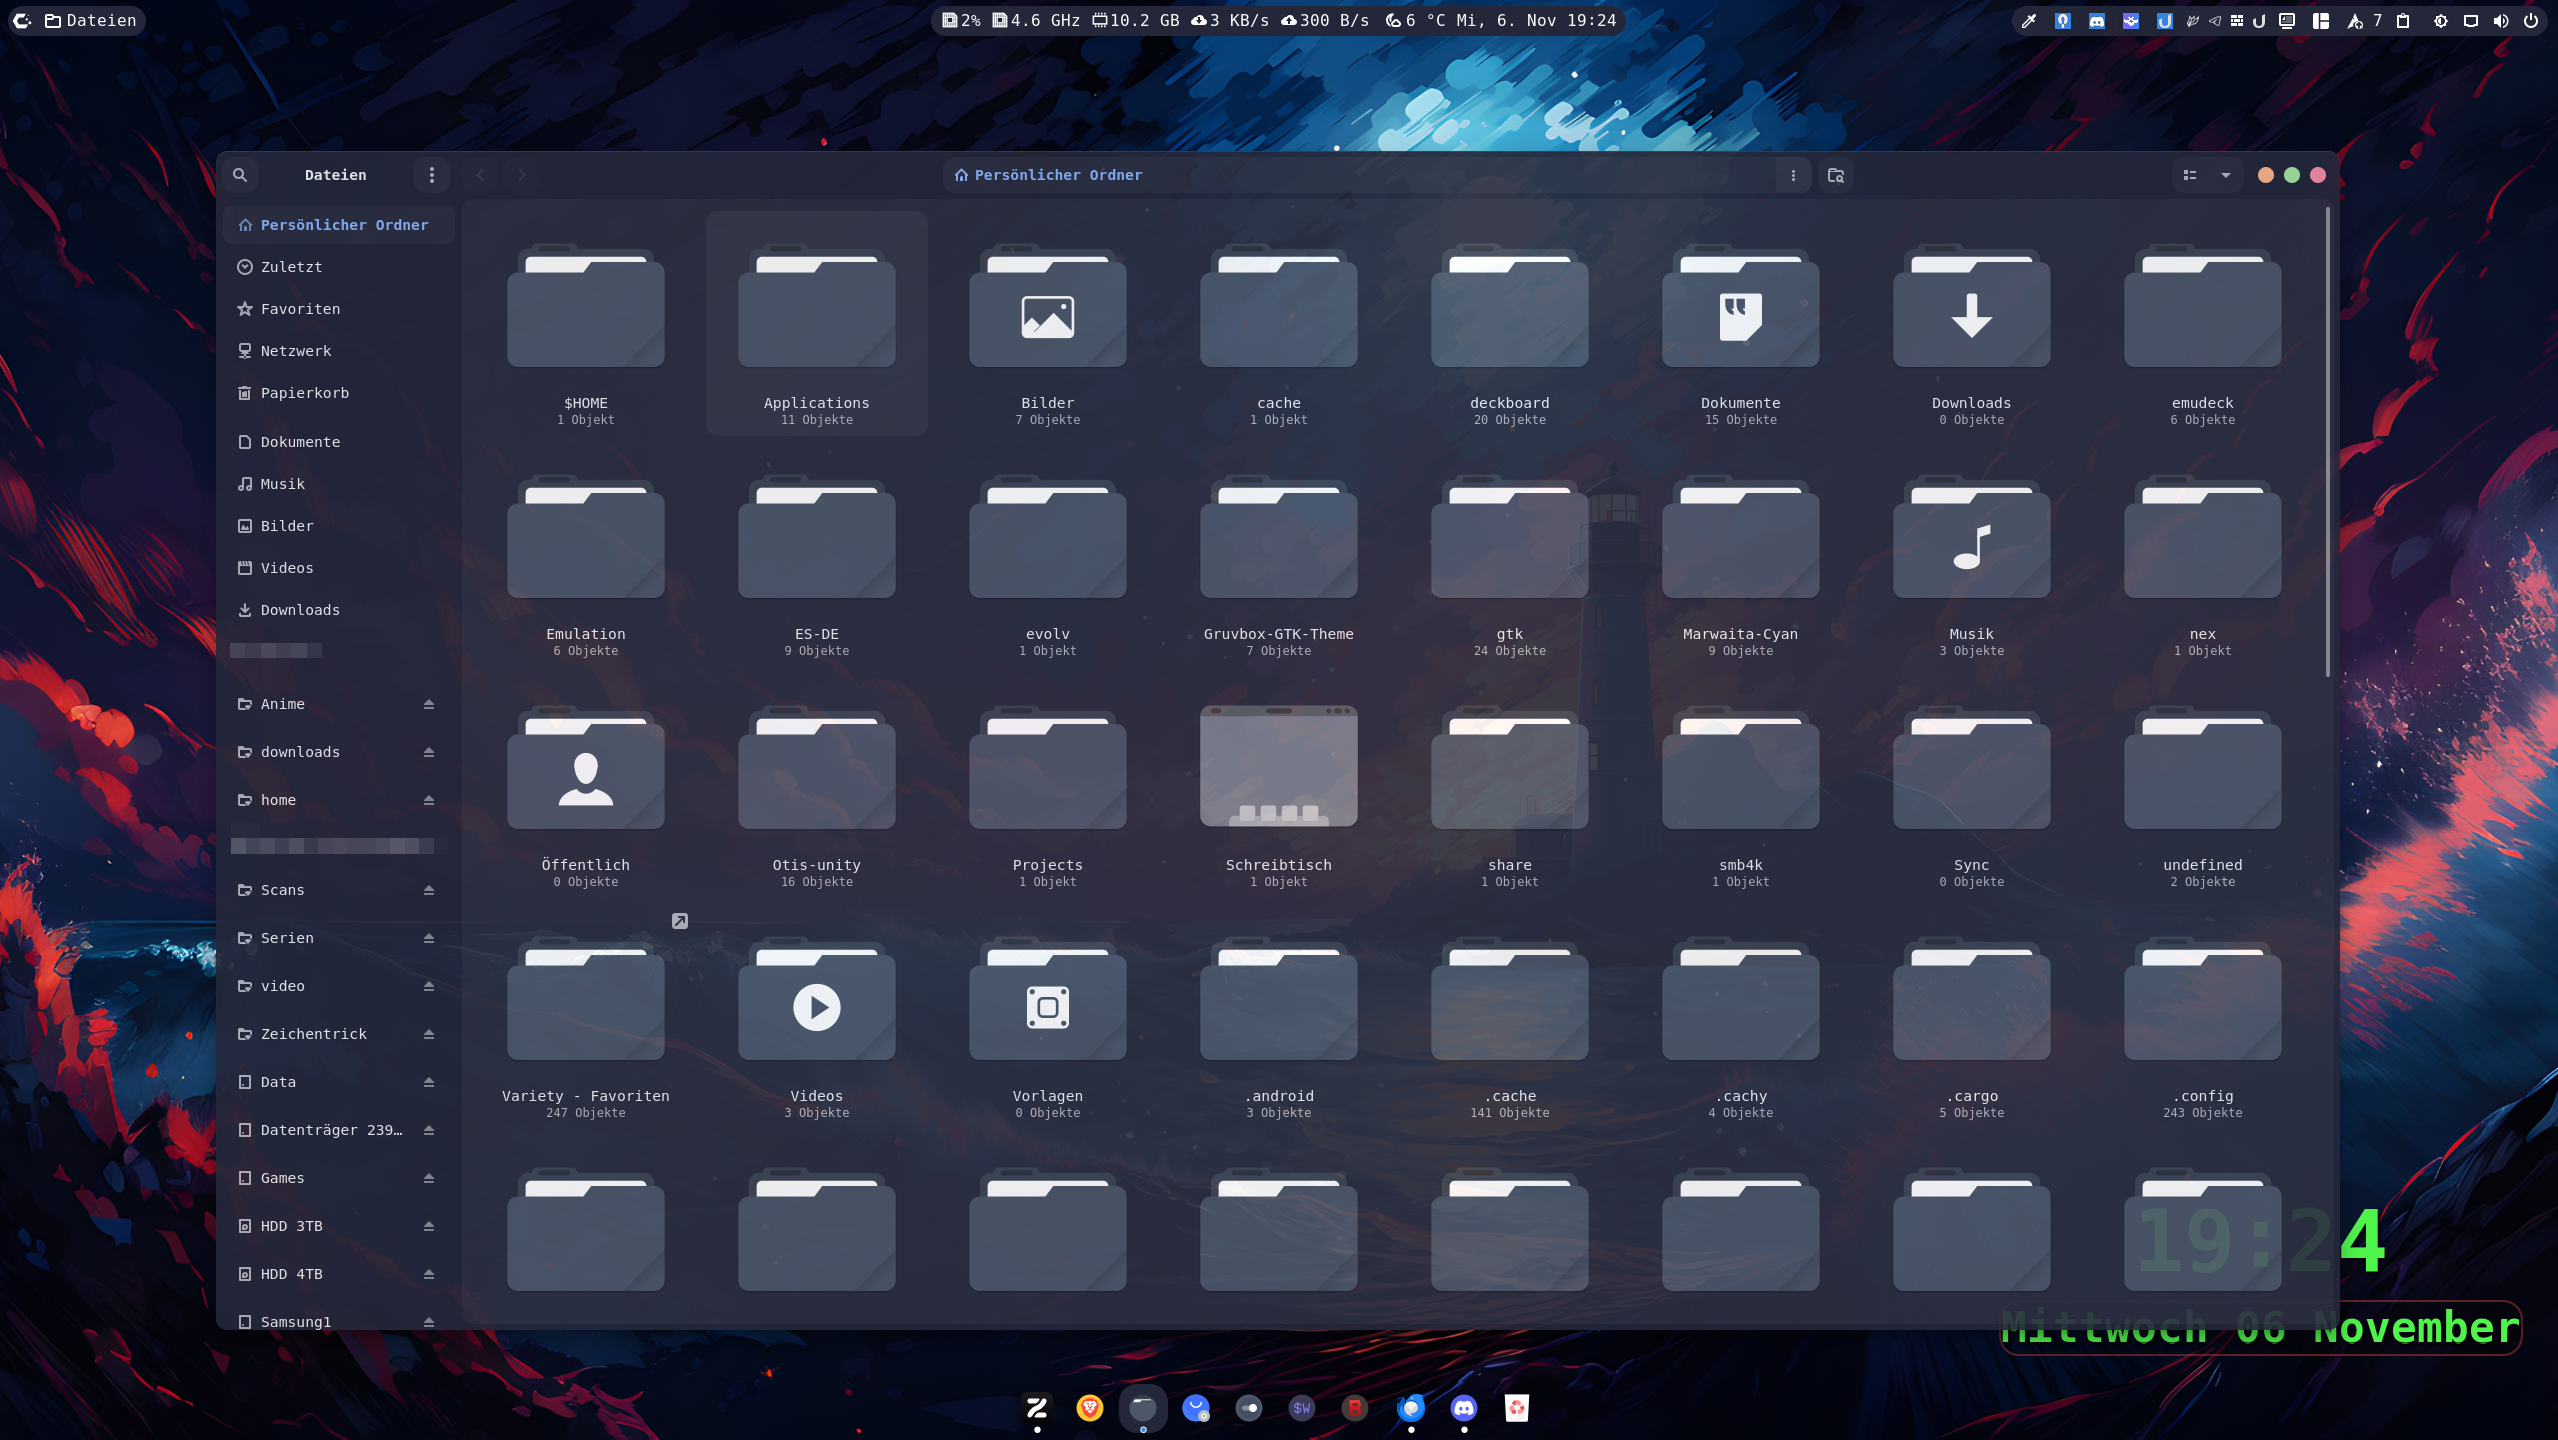This screenshot has width=2558, height=1440.
Task: Eject the Games drive
Action: click(429, 1178)
